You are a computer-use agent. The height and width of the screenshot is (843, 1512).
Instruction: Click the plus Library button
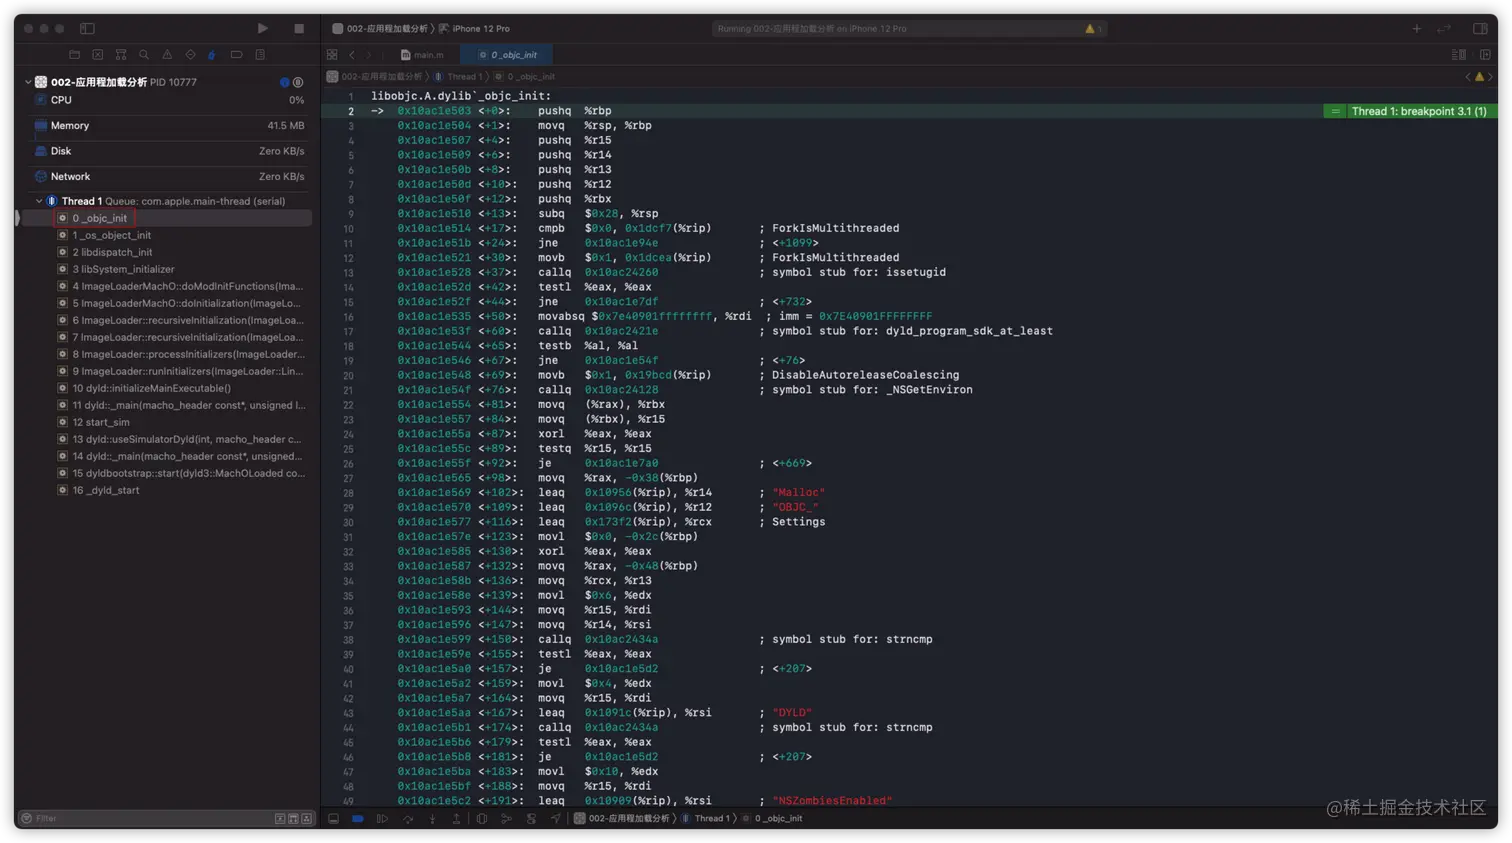(x=1417, y=29)
